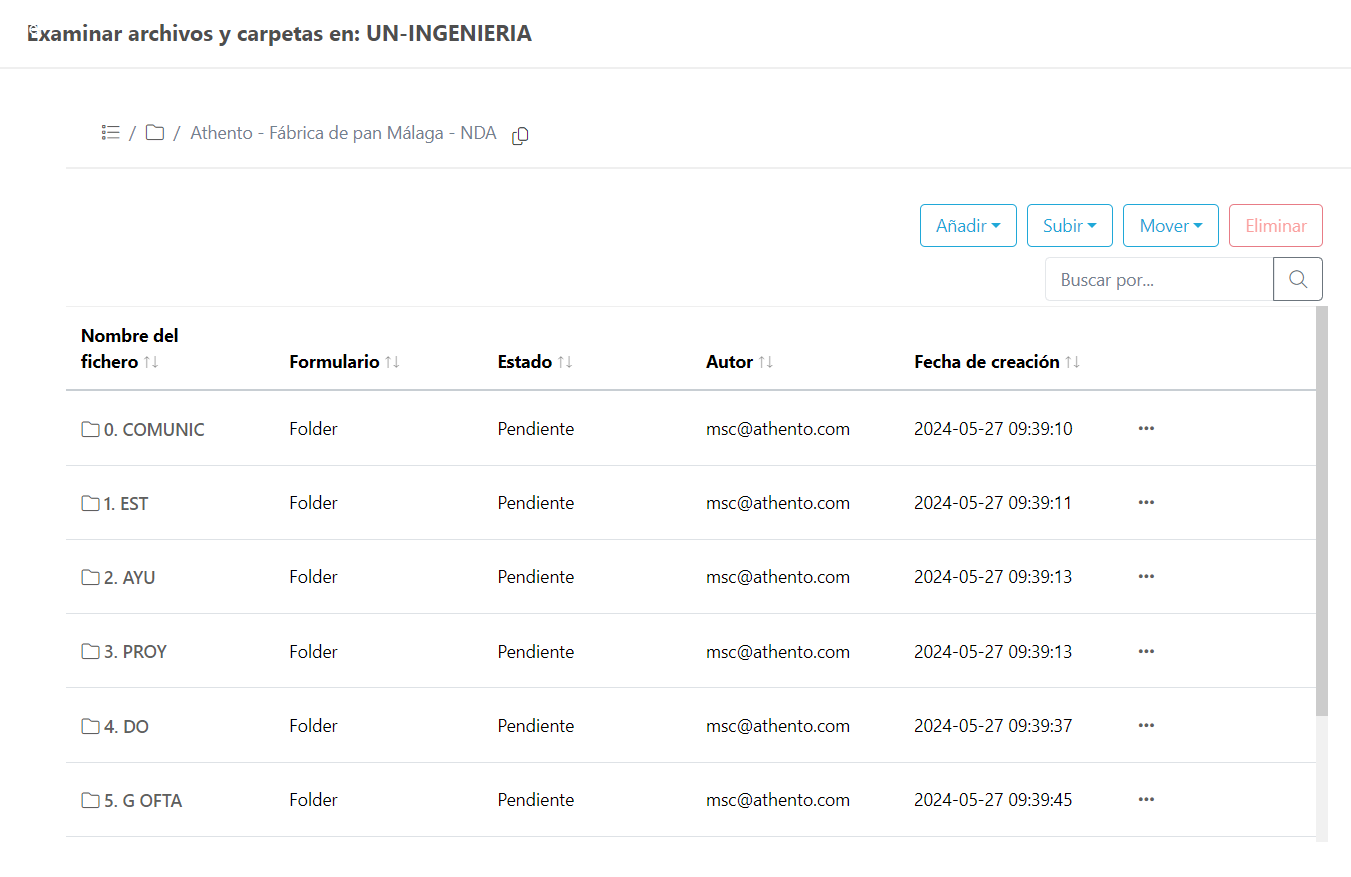
Task: Open the Subir dropdown menu
Action: (1070, 226)
